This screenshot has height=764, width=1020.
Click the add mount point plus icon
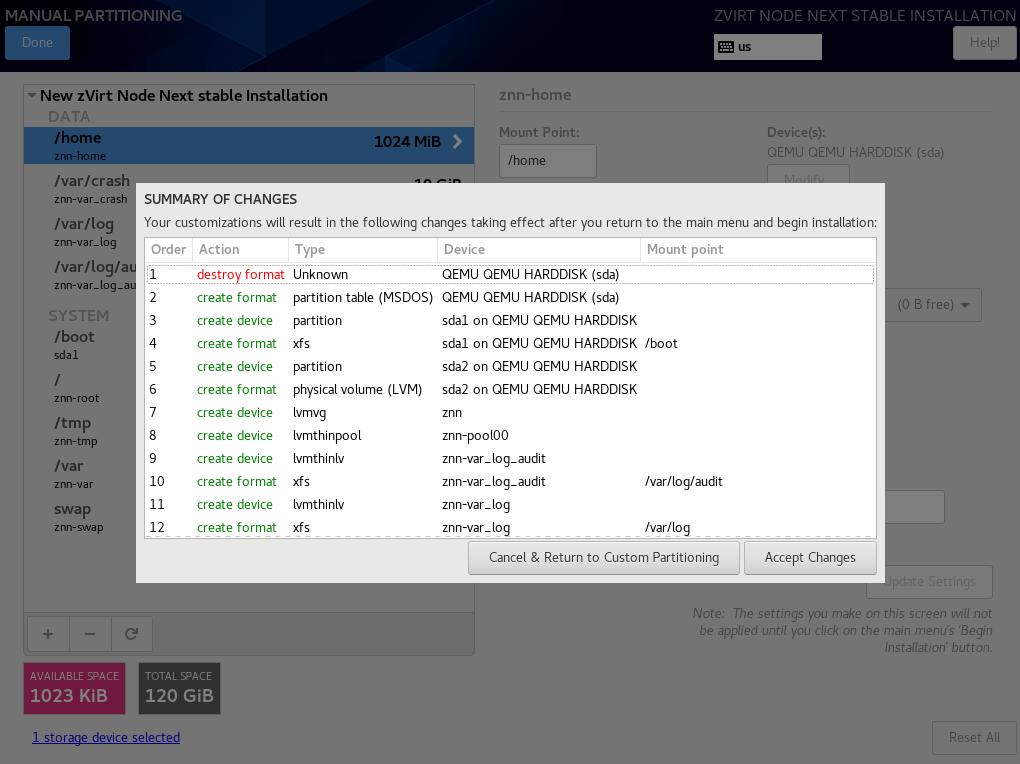(x=48, y=634)
